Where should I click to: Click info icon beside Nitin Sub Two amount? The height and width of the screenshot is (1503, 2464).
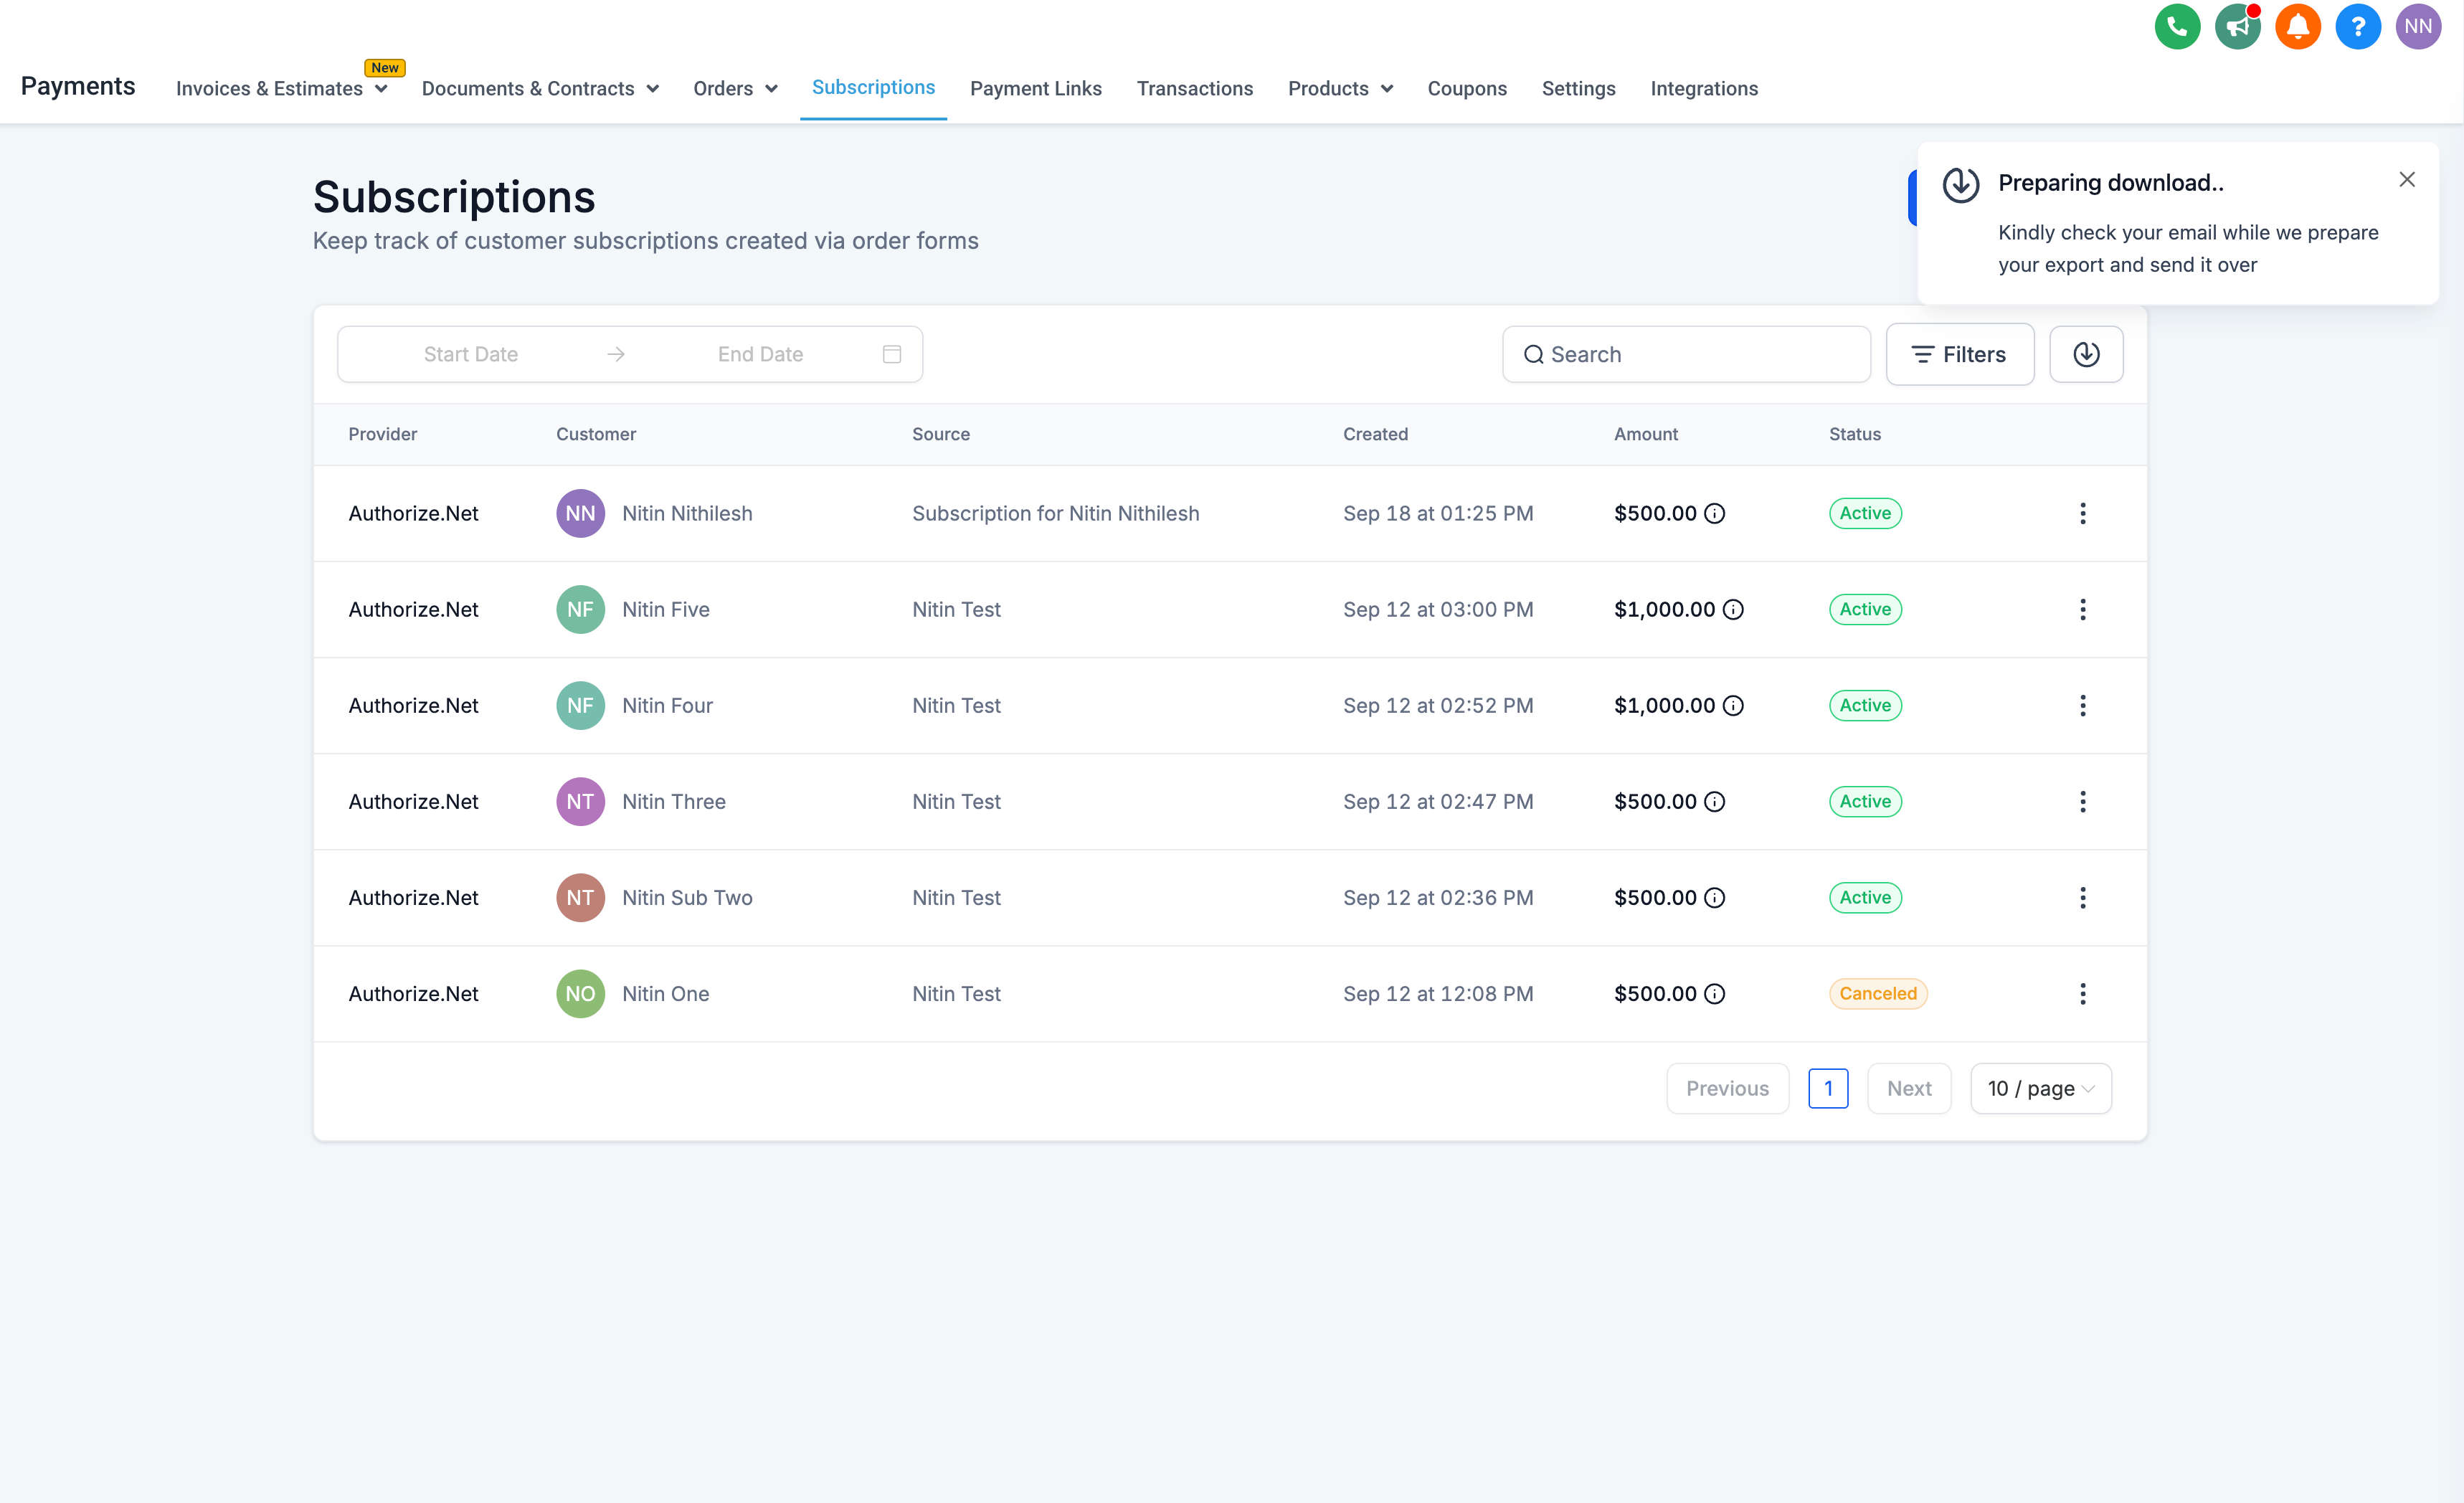1714,898
